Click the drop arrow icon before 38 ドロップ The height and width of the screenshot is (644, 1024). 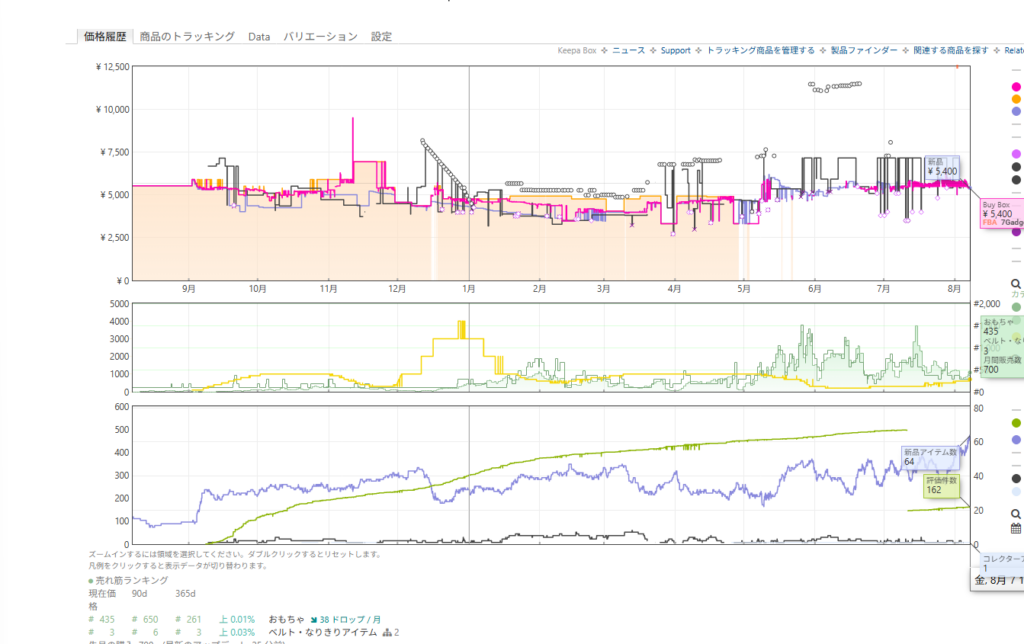(314, 620)
